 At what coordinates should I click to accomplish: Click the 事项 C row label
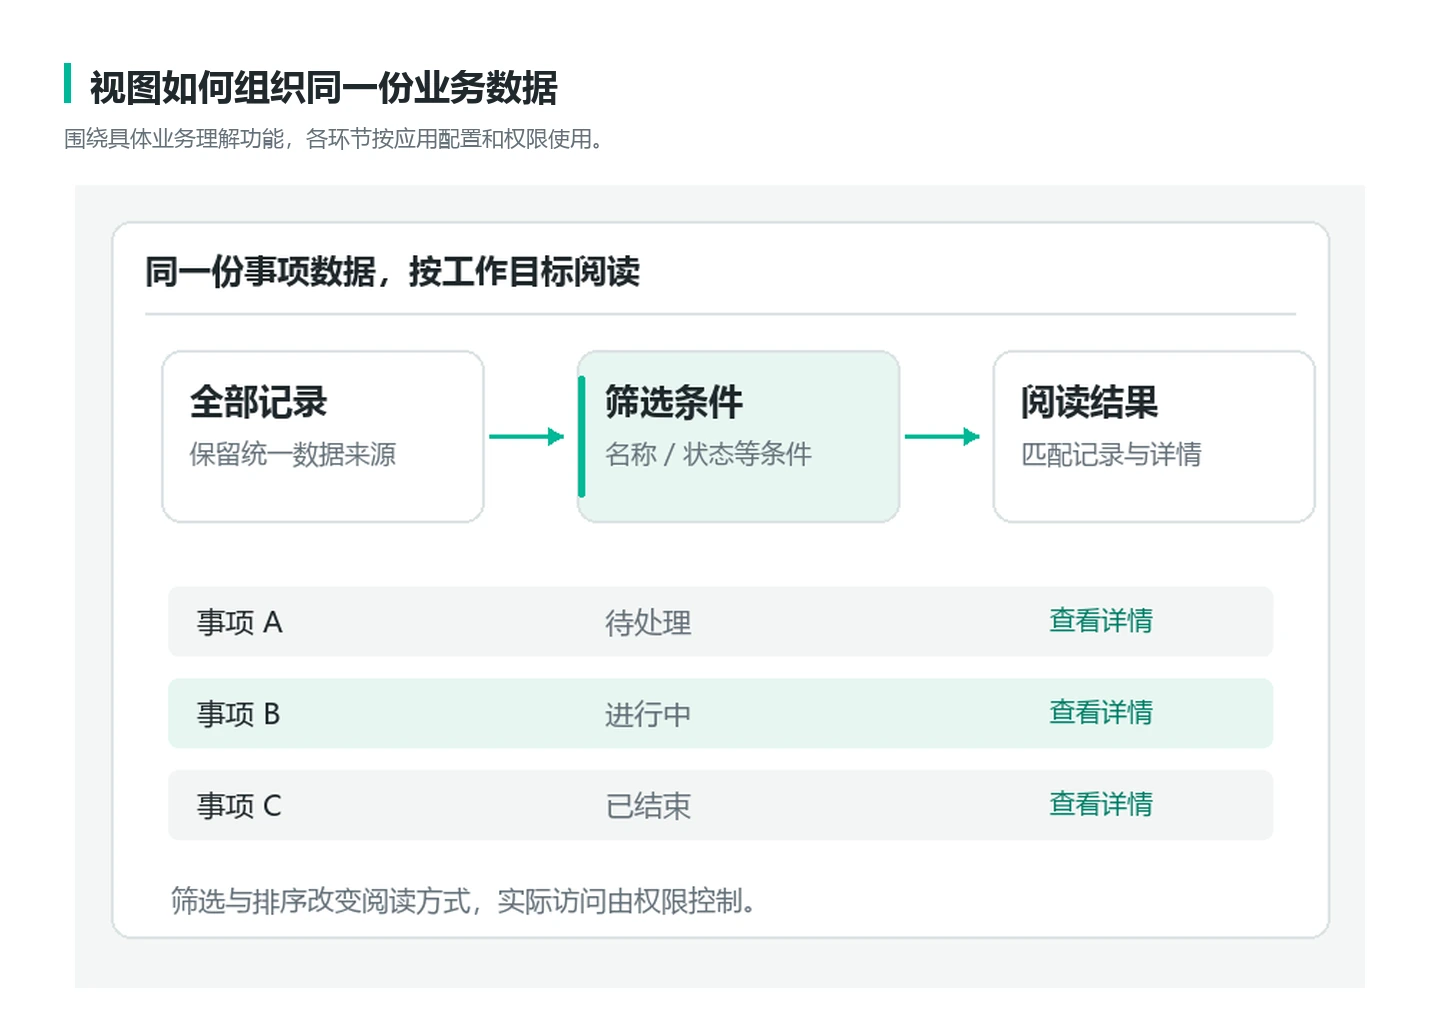239,806
